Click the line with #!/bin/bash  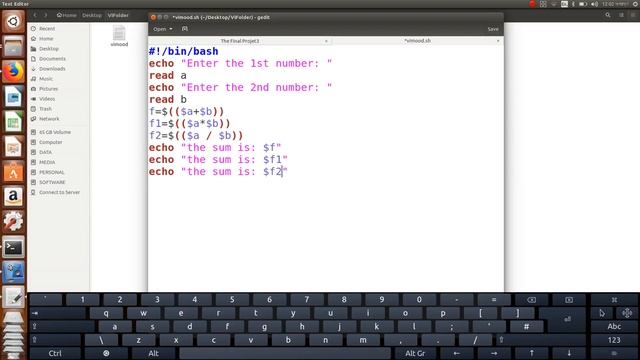pos(183,51)
